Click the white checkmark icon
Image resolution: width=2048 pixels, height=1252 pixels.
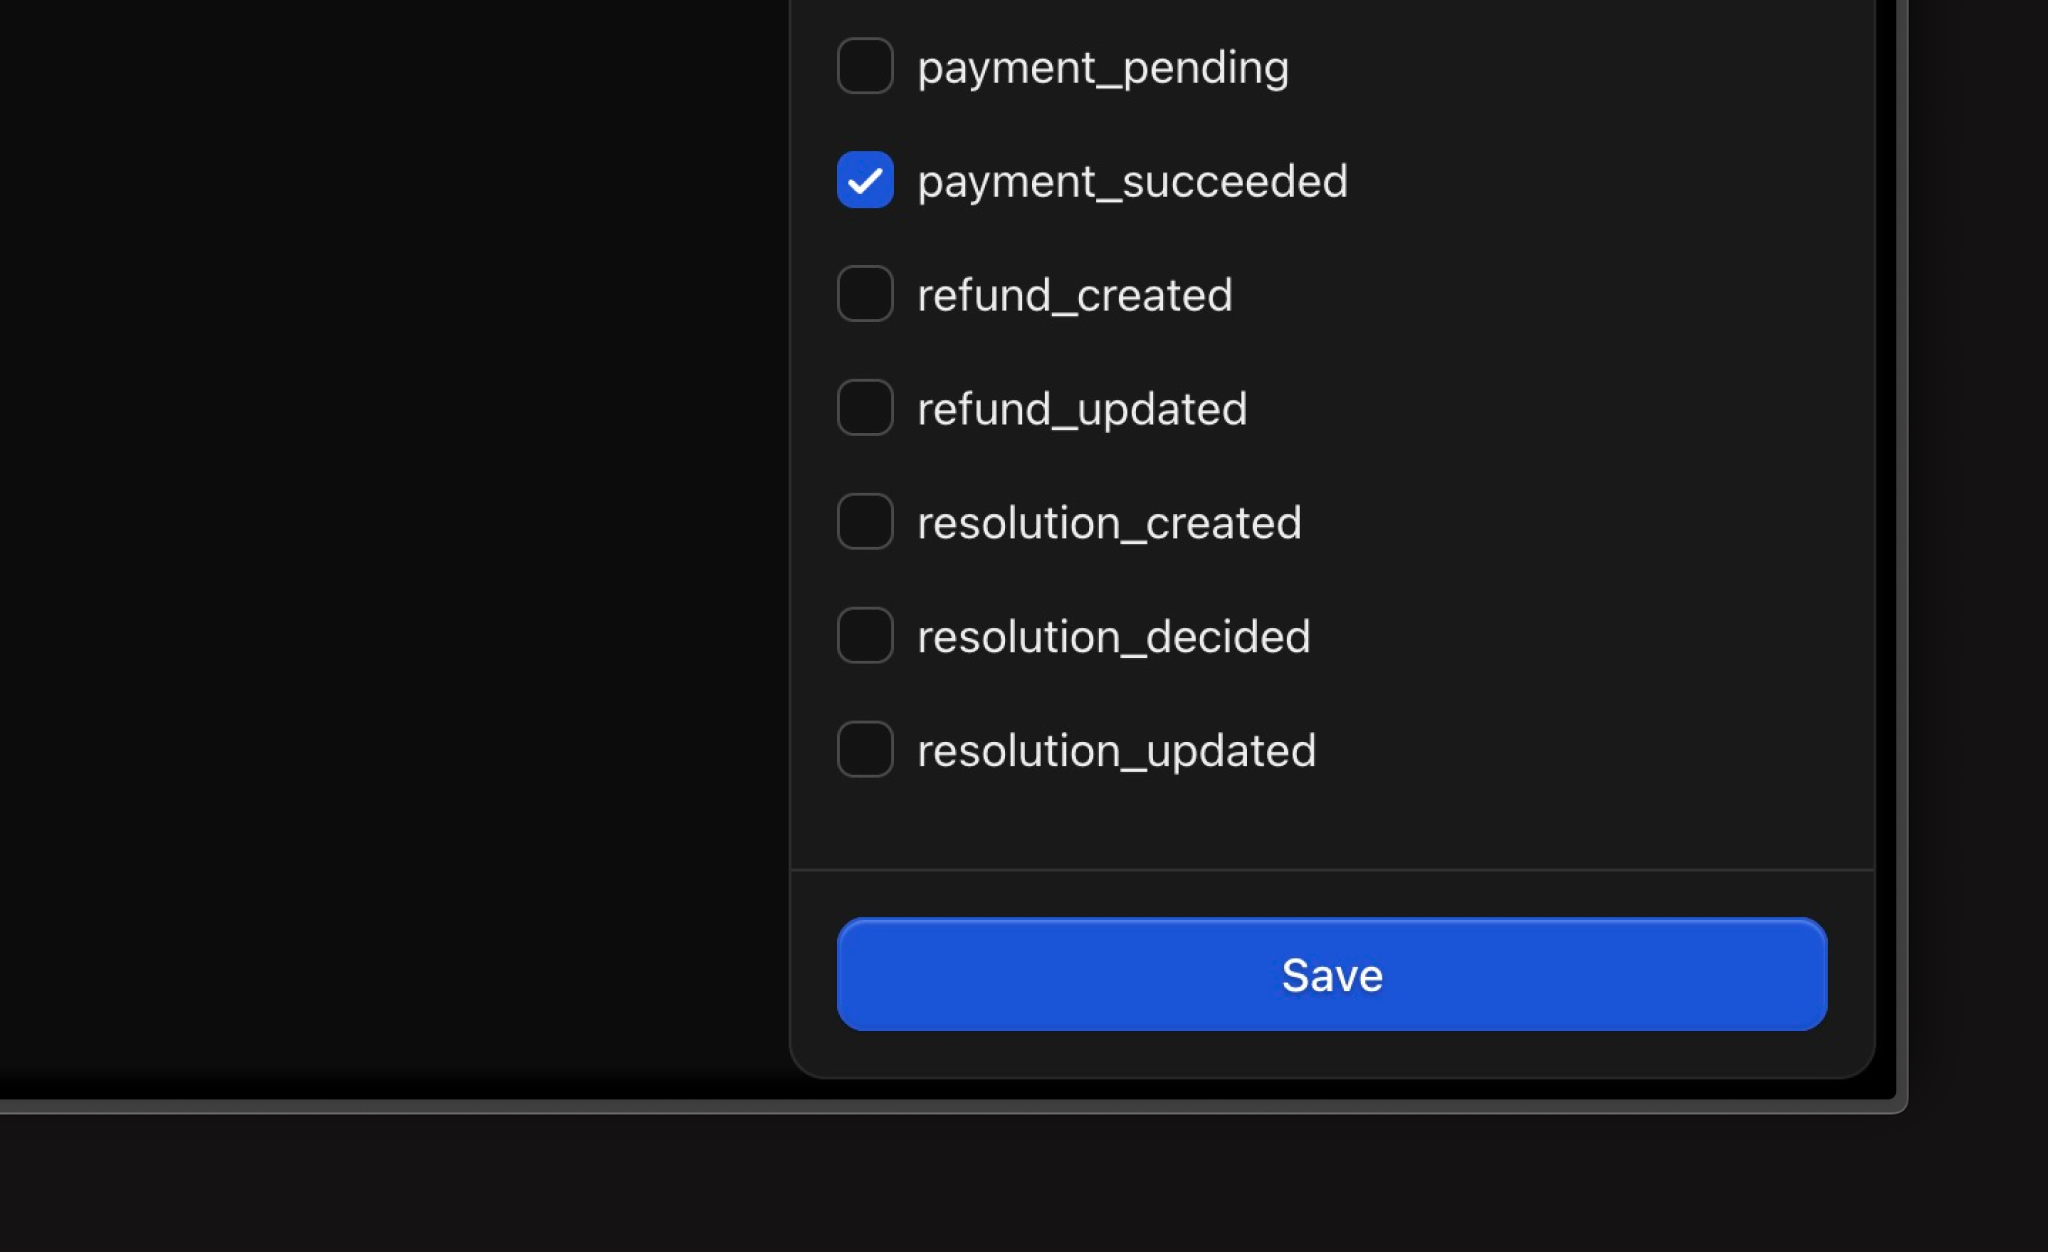(865, 181)
